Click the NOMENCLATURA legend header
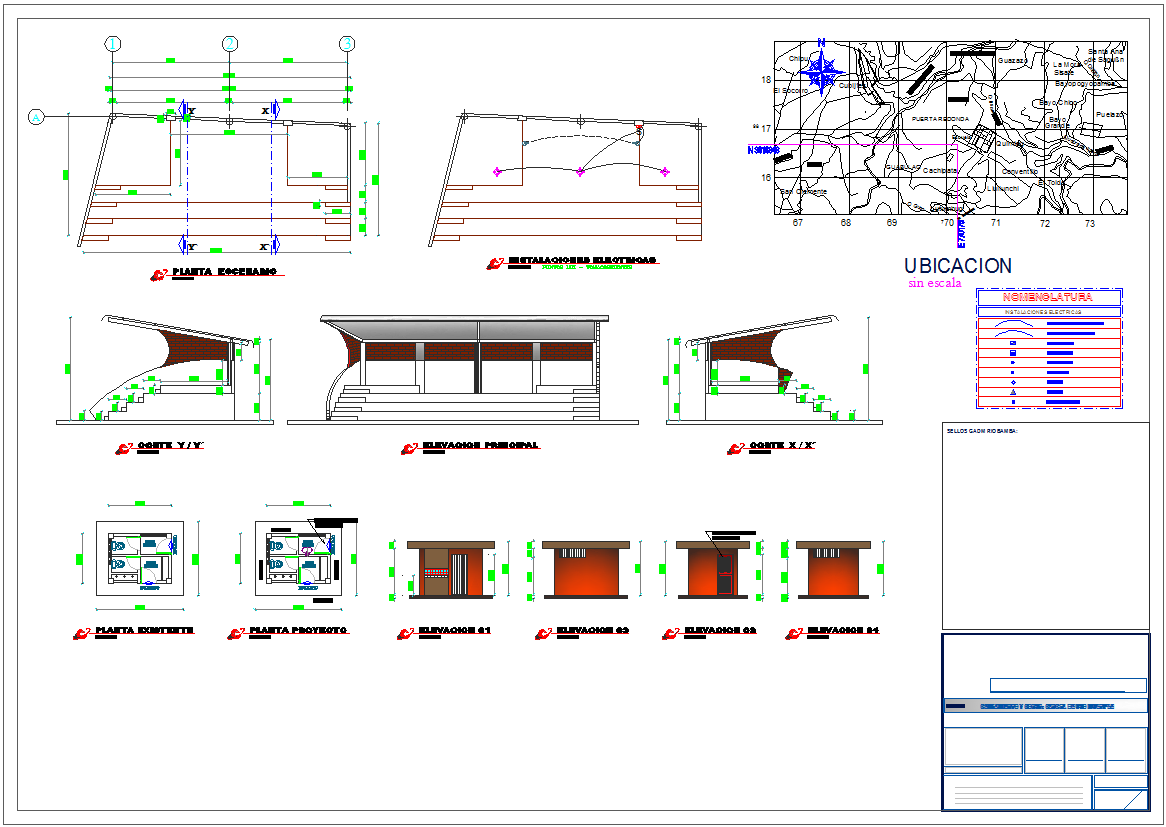 coord(1048,297)
